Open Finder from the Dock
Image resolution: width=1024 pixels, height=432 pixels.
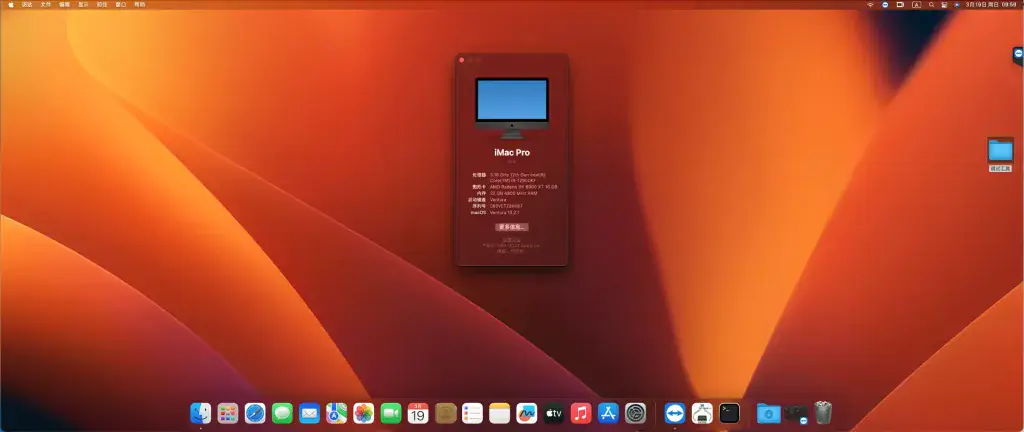(200, 413)
